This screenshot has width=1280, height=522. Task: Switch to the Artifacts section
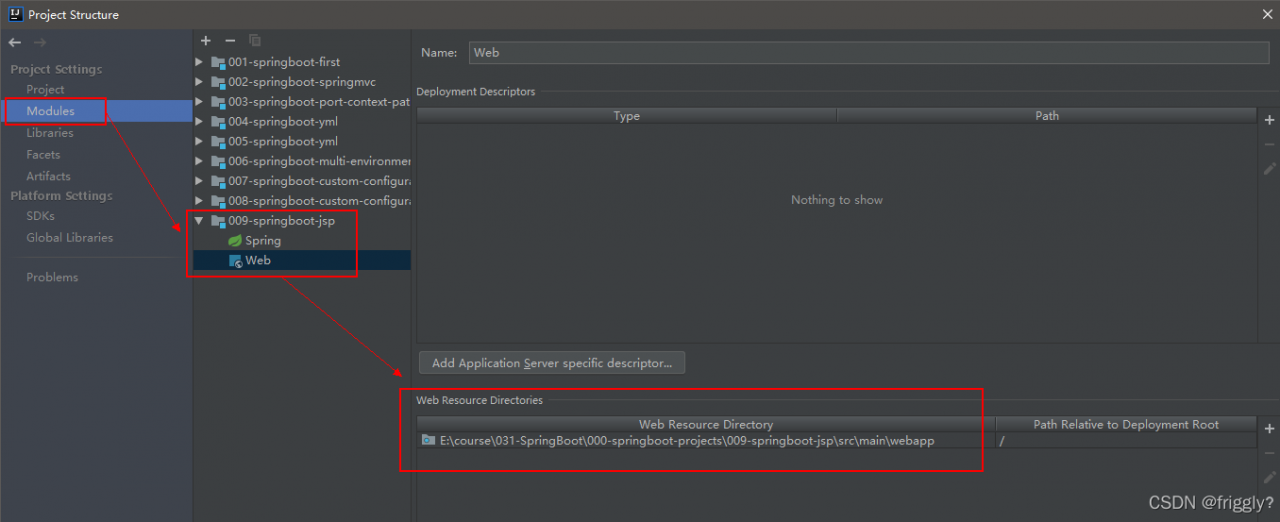[x=48, y=176]
